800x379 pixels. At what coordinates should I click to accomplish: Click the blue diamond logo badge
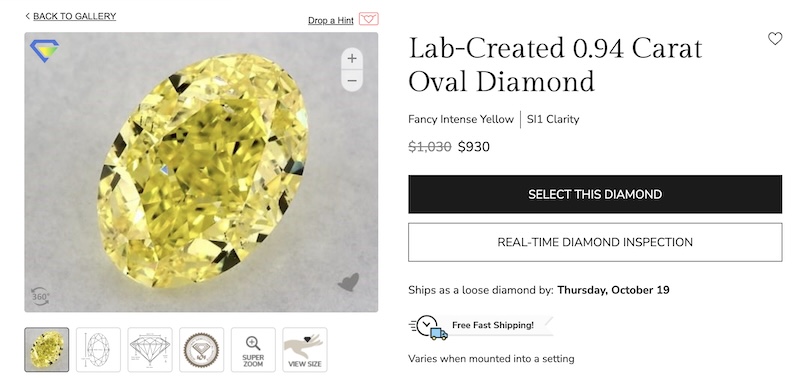tap(44, 50)
